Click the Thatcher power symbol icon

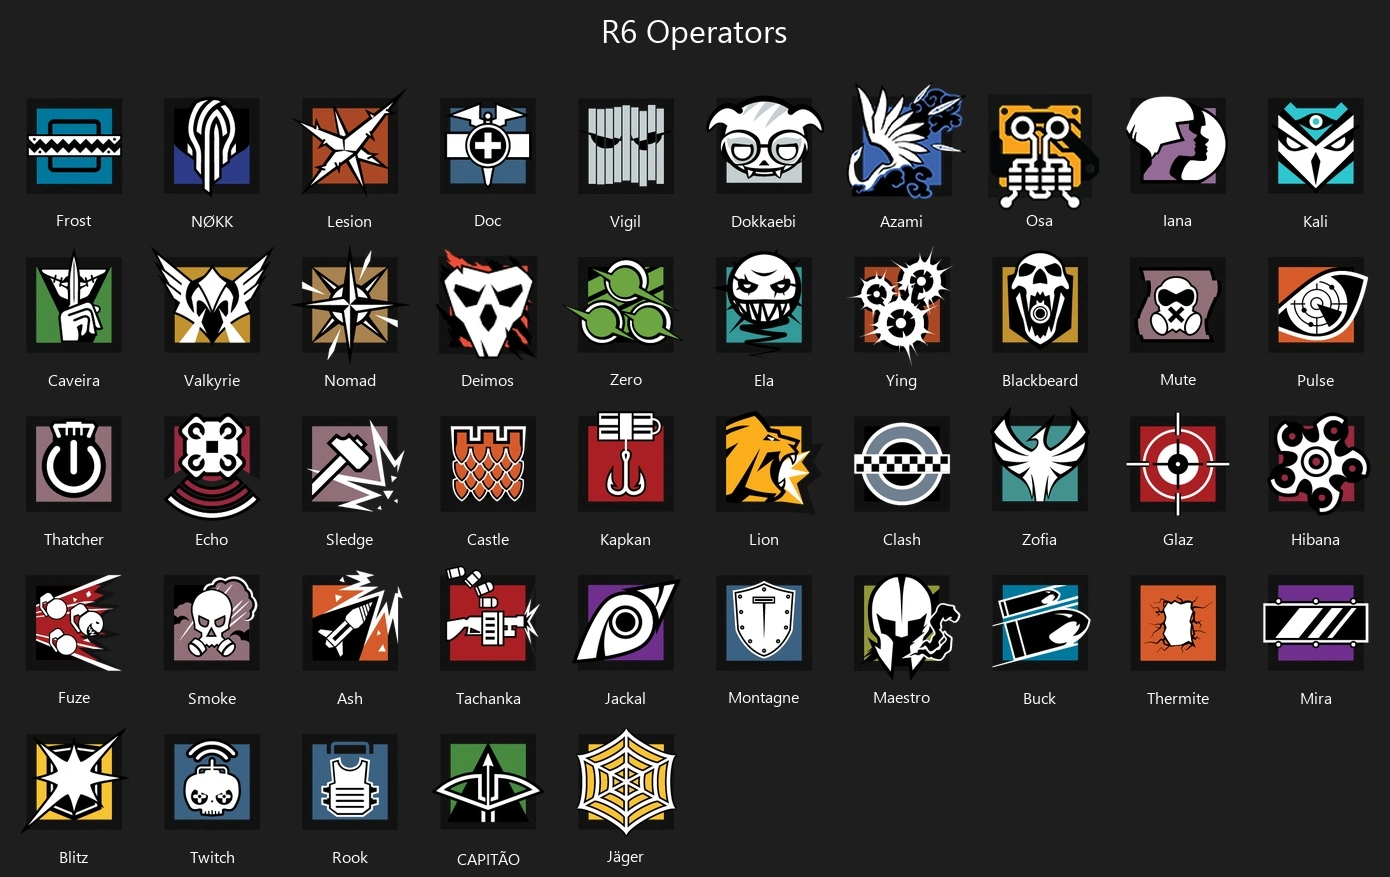click(74, 464)
